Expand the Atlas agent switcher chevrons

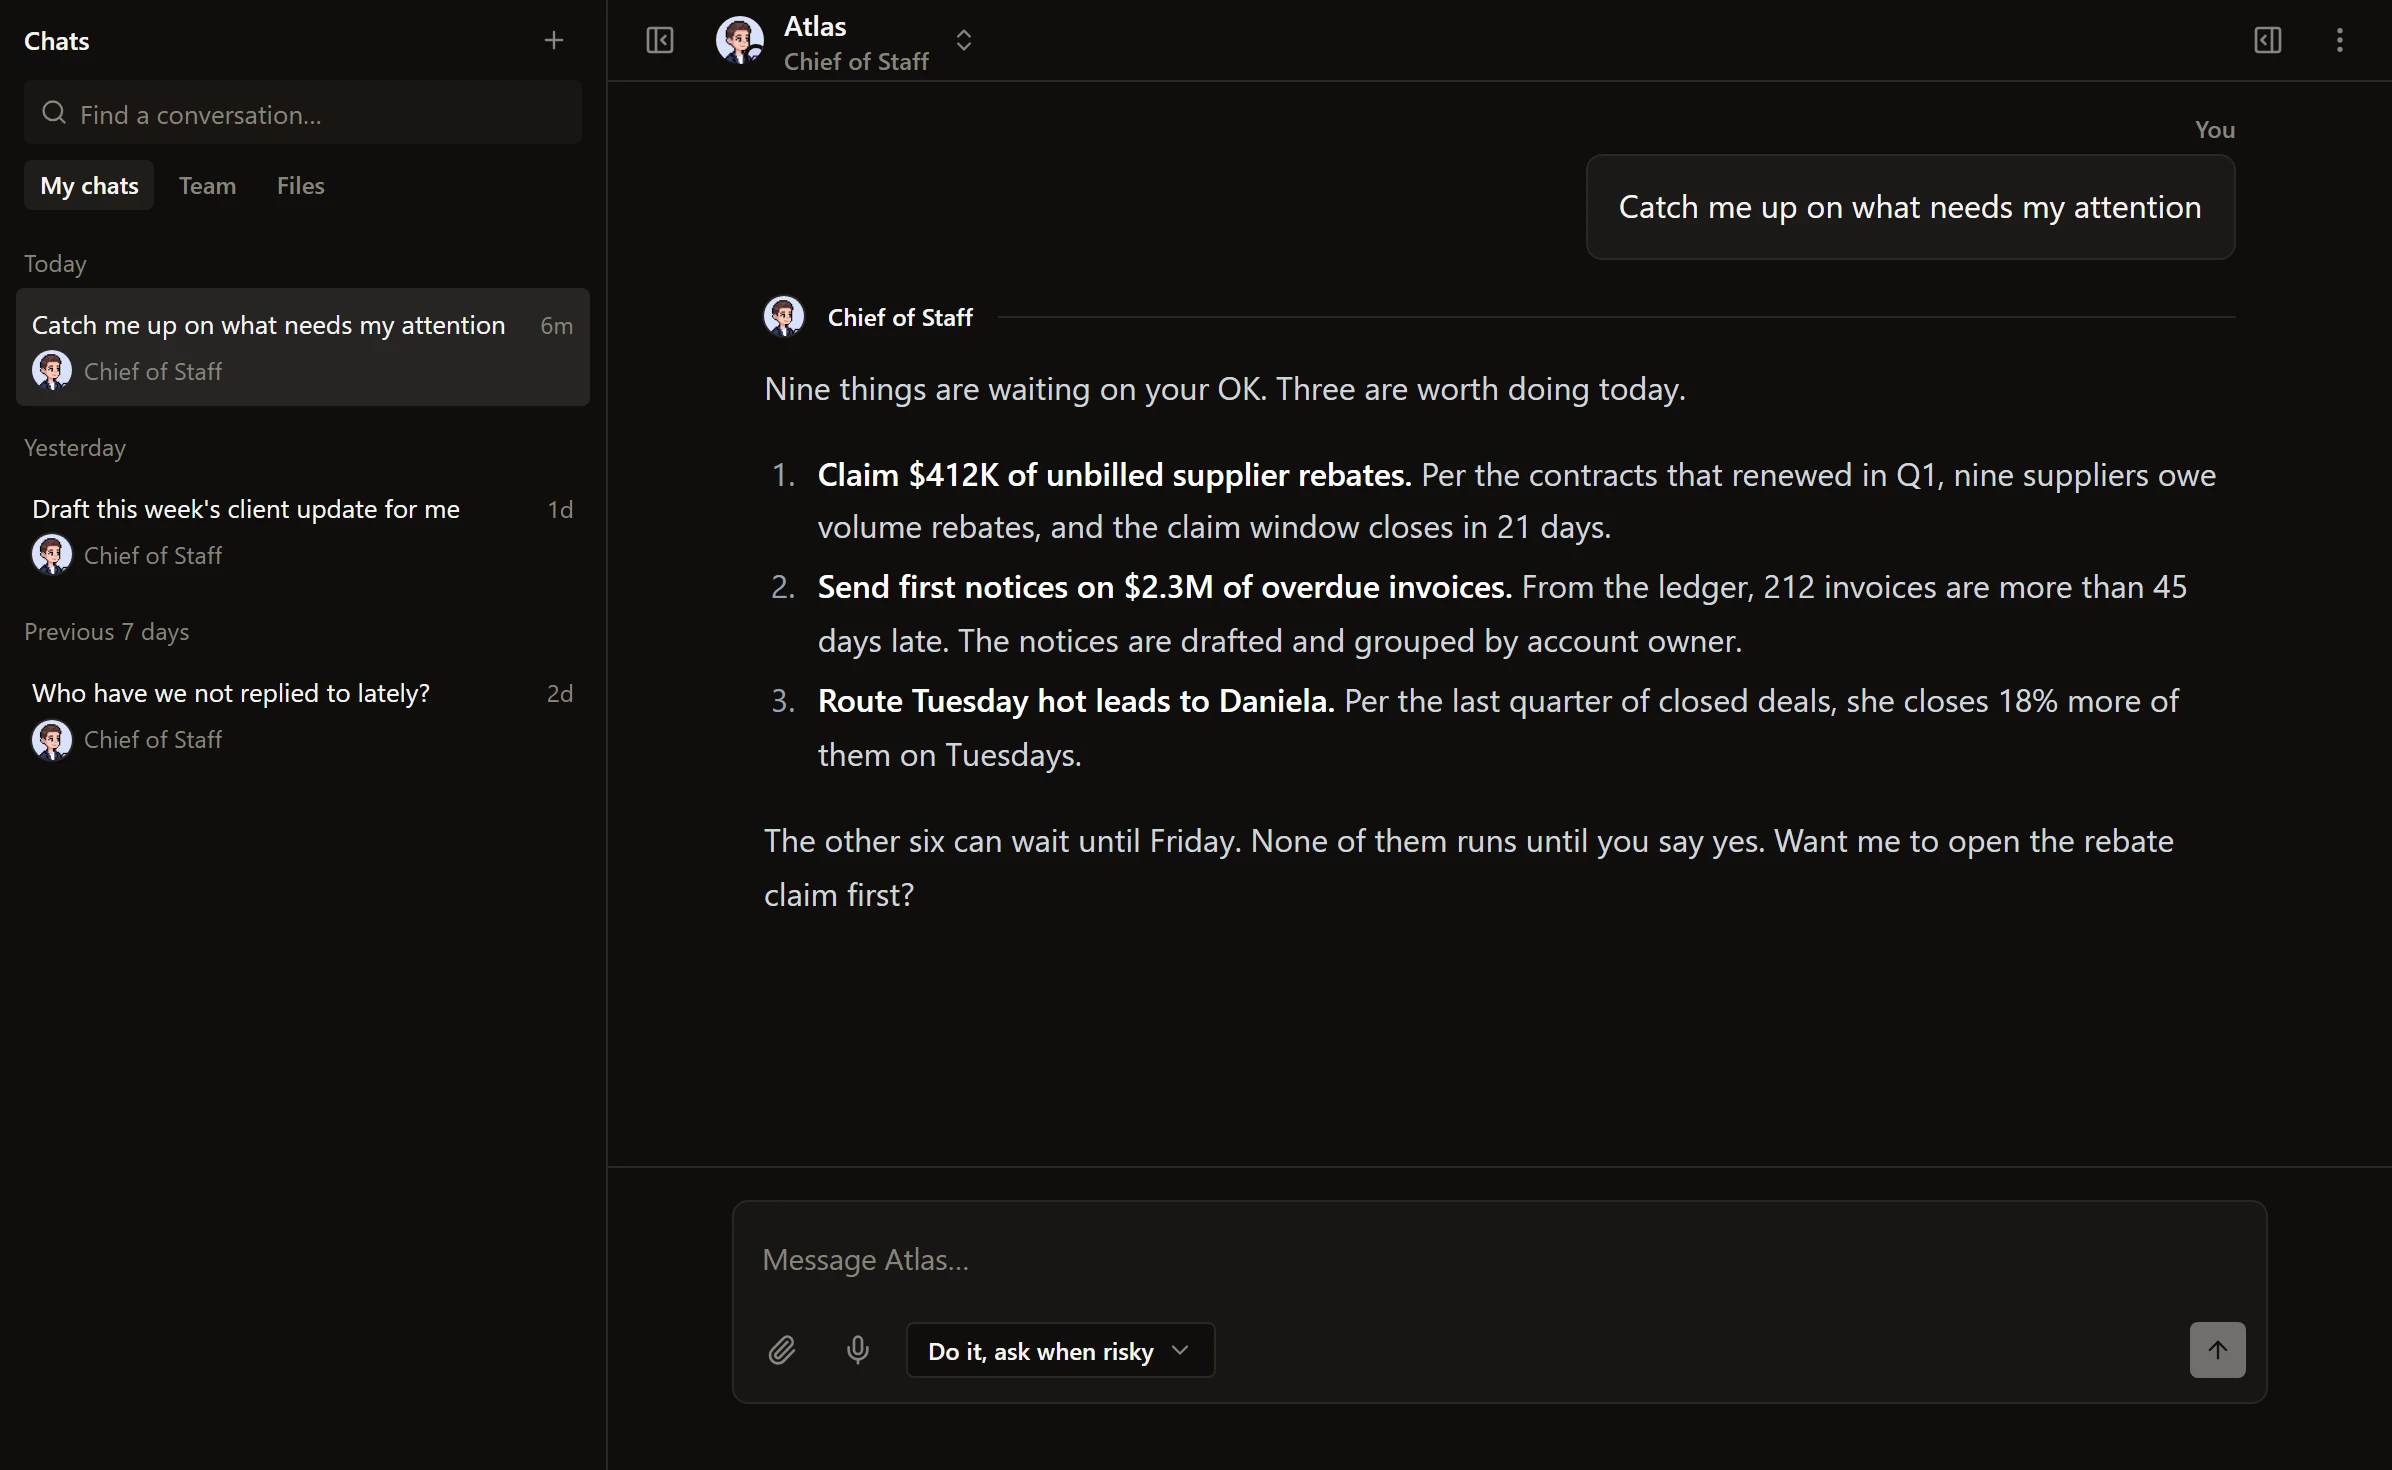[x=964, y=40]
